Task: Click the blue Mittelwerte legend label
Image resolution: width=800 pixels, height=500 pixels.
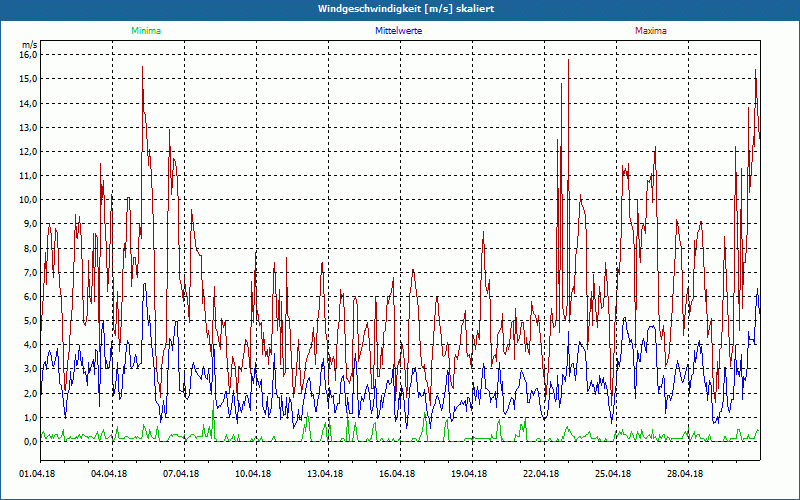Action: point(398,31)
